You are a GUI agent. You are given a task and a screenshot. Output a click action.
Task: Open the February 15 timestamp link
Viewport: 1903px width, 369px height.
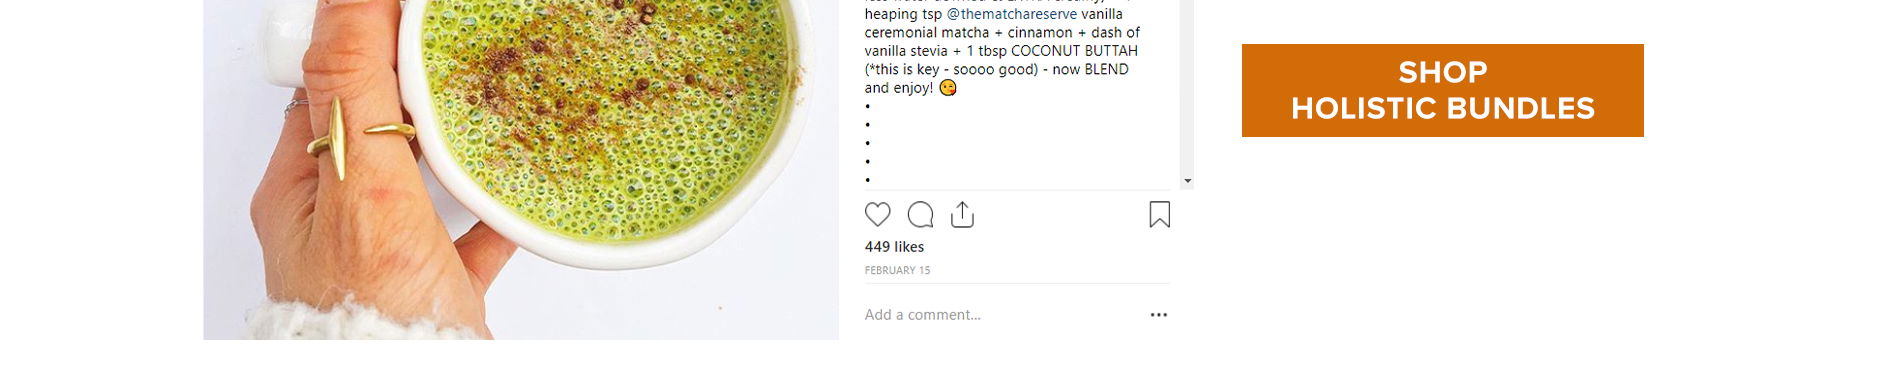pos(897,270)
